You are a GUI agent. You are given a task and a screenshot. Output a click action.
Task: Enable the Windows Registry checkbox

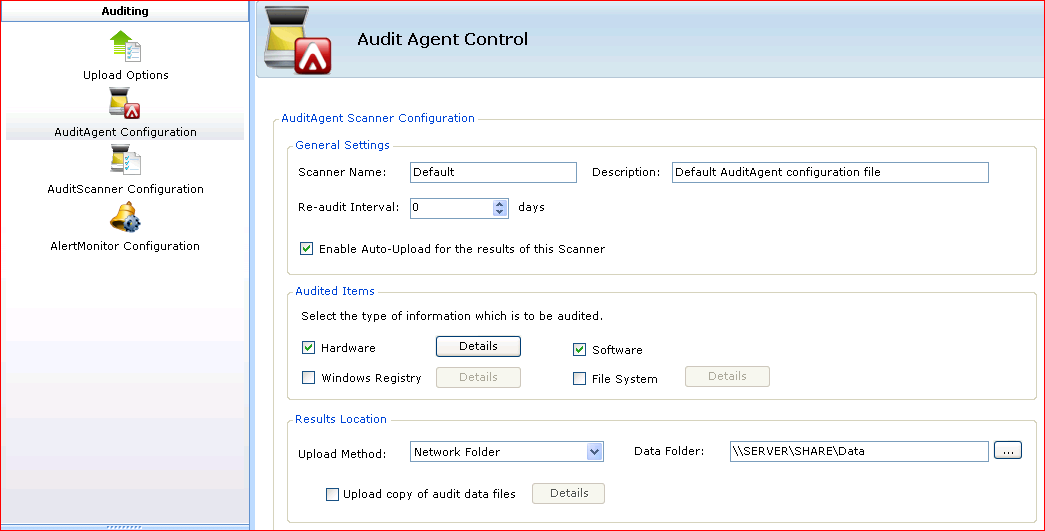(x=309, y=377)
